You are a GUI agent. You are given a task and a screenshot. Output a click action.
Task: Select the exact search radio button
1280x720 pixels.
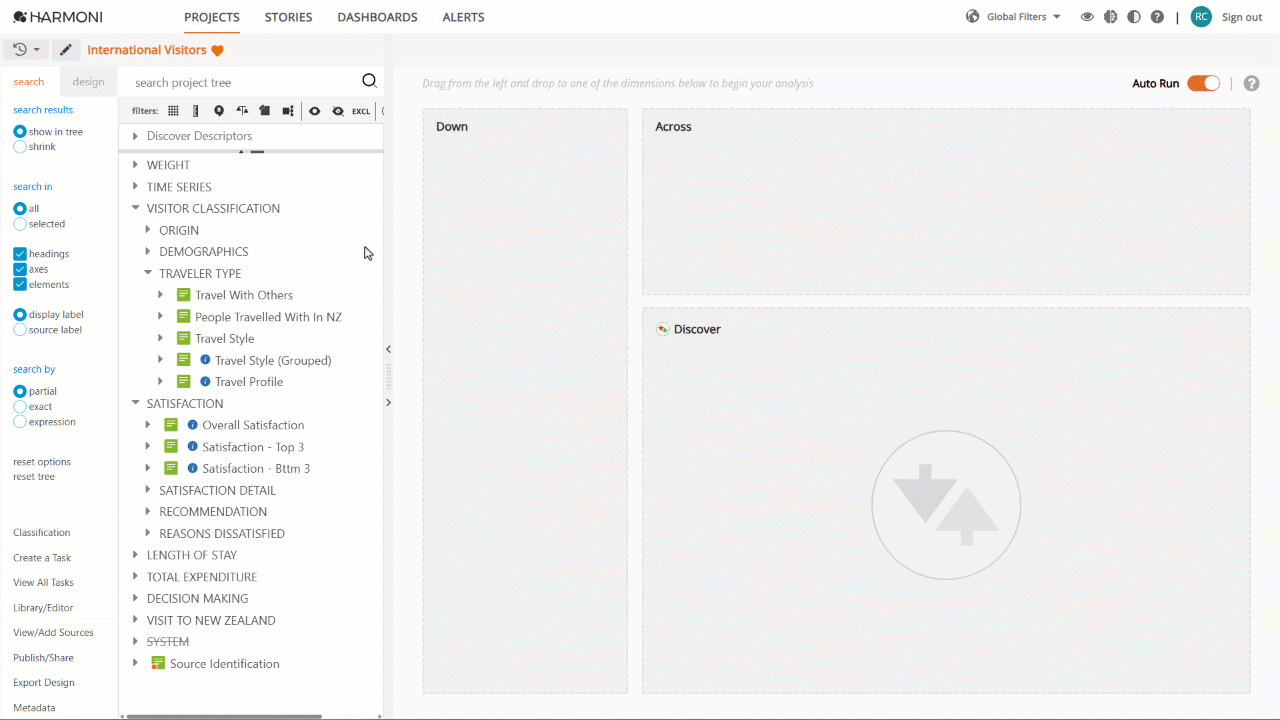(x=20, y=407)
